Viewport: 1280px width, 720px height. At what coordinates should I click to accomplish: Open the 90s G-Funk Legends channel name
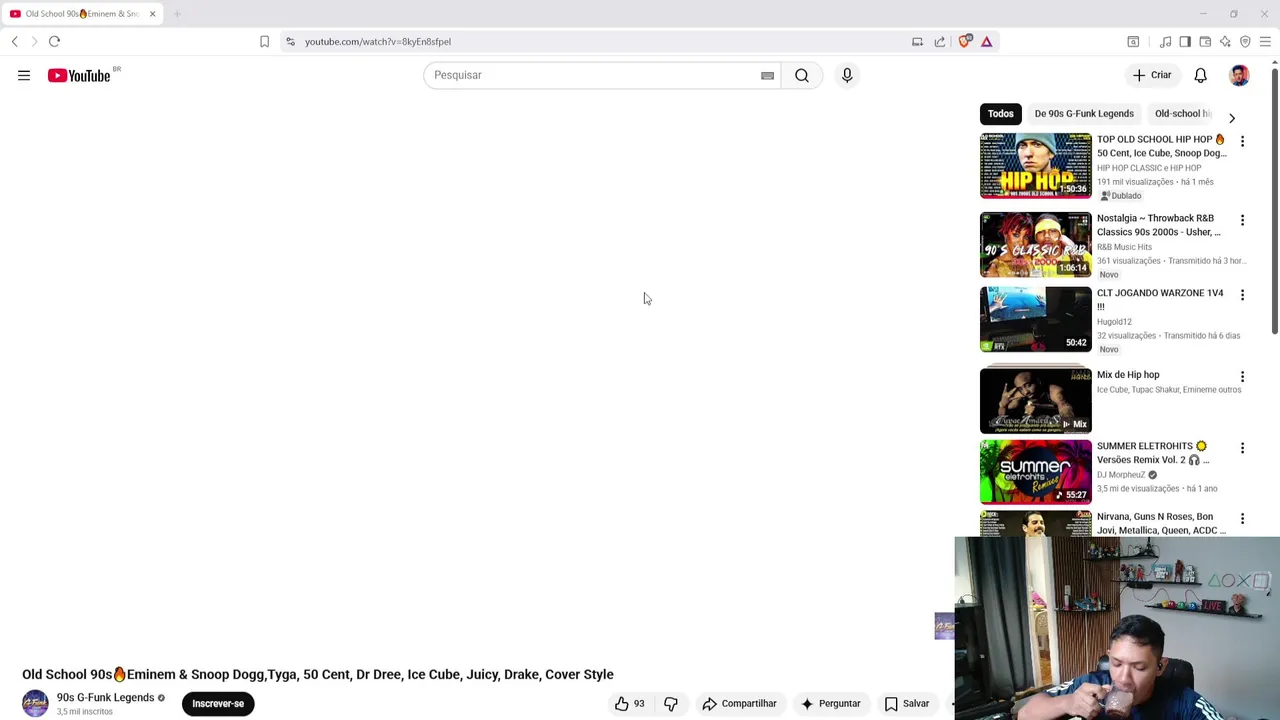(x=105, y=698)
